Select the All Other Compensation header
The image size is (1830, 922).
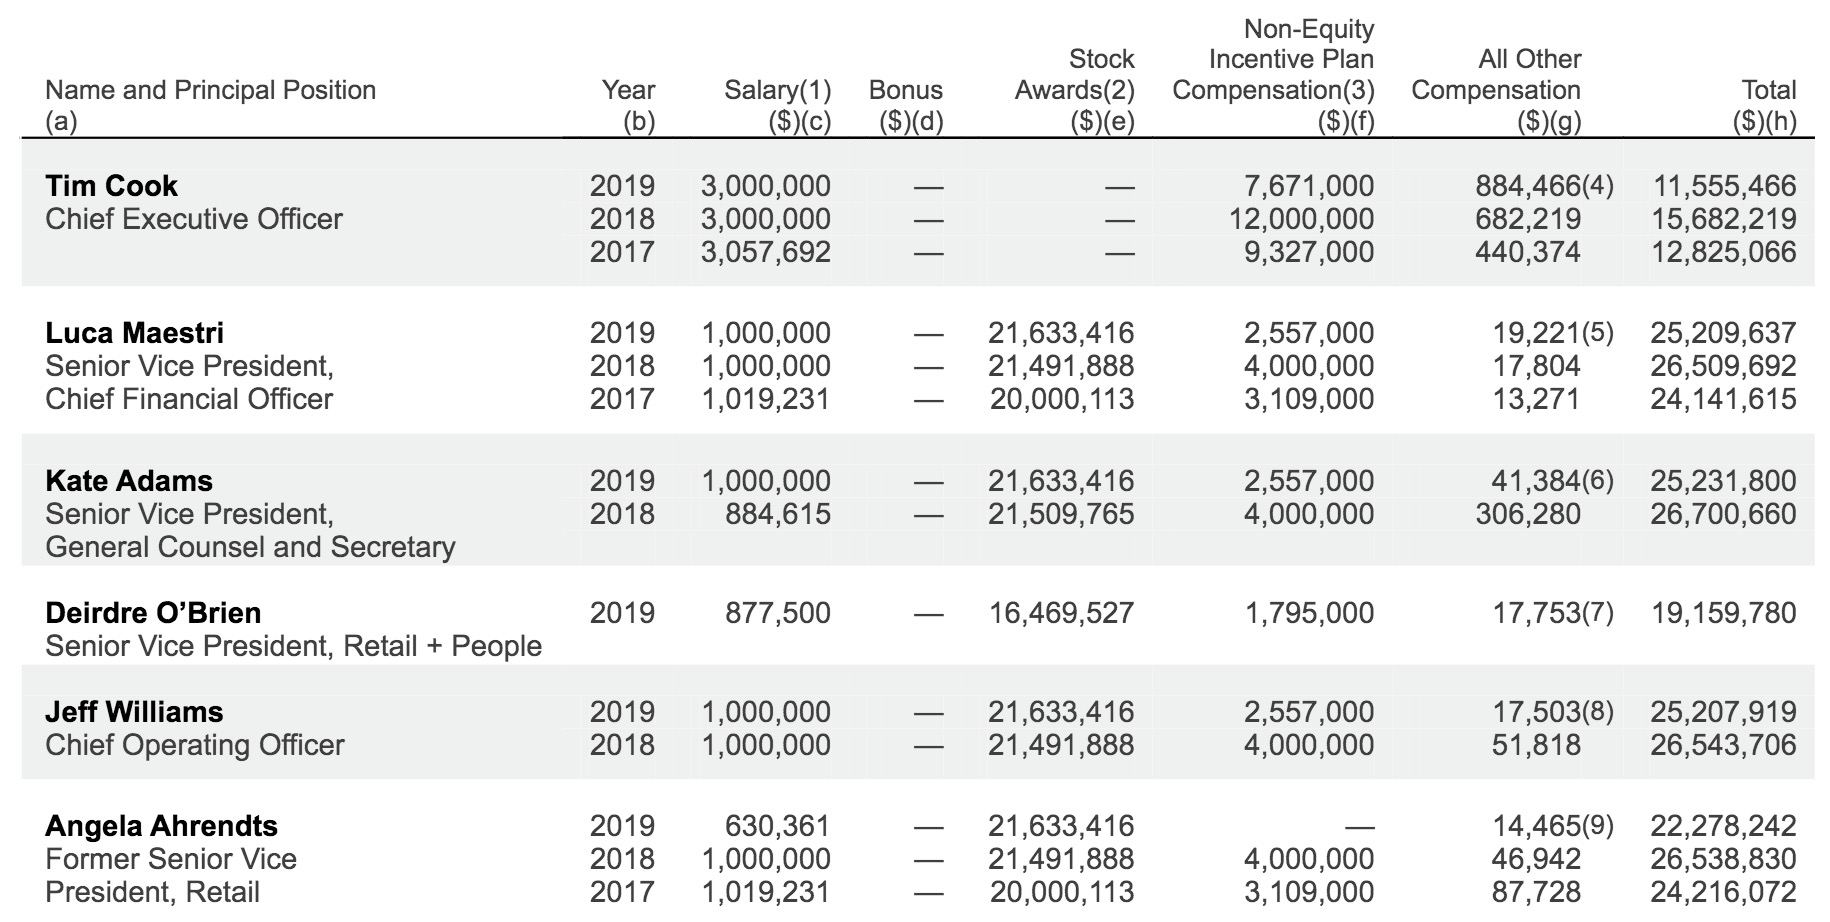[x=1496, y=75]
